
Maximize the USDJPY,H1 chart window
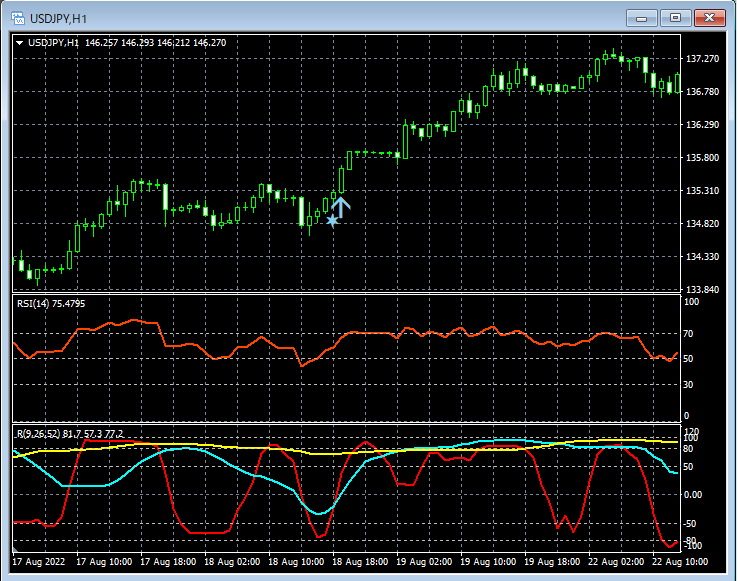(676, 18)
